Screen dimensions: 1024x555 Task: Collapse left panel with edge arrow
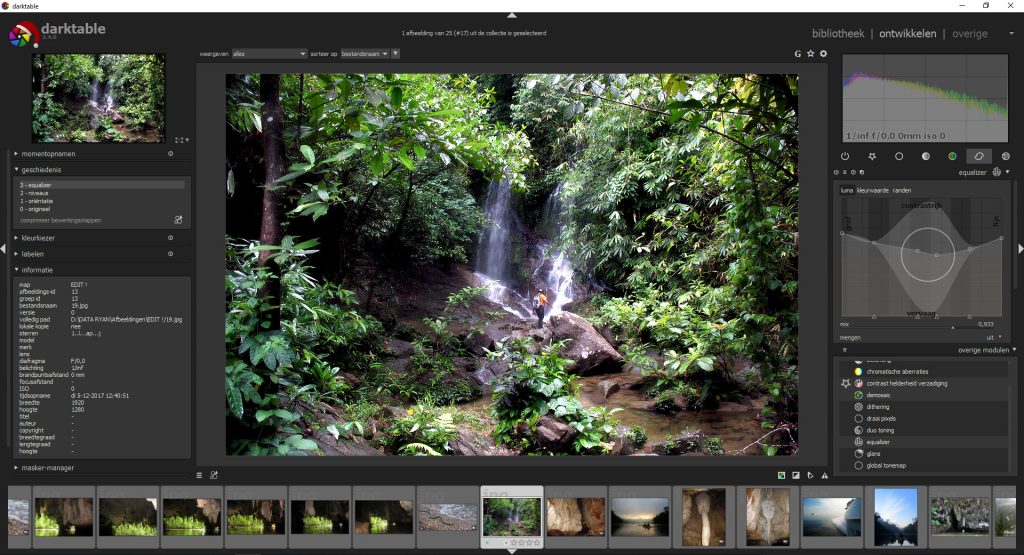3,249
